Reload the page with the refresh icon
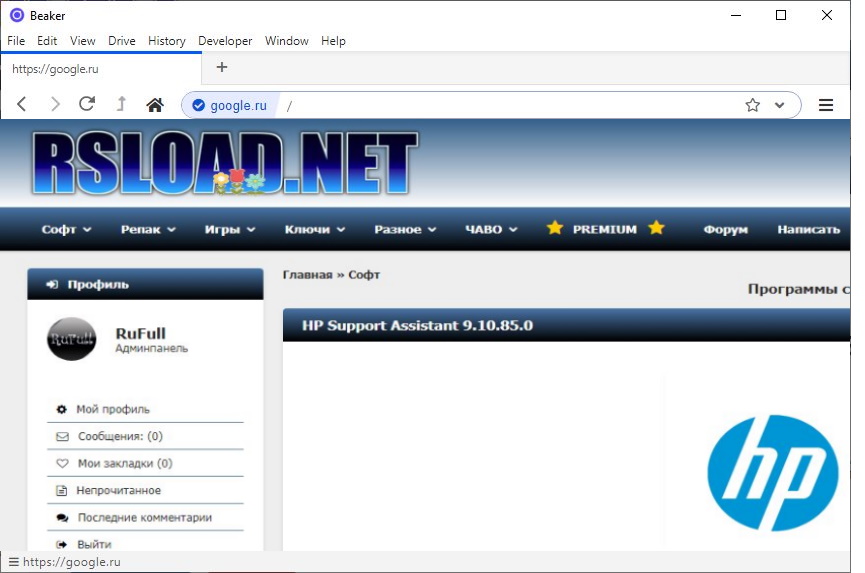The width and height of the screenshot is (865, 573). click(x=87, y=104)
